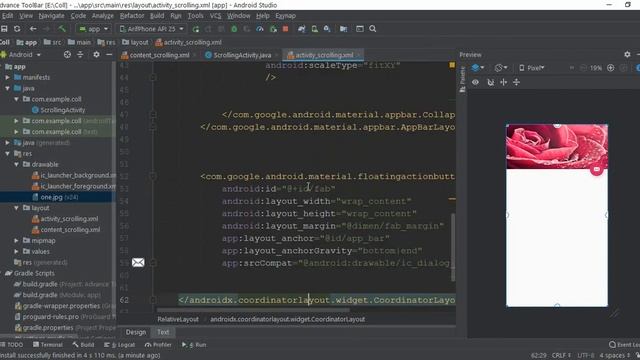This screenshot has height=360, width=640.
Task: Open the Terminal tool window
Action: (48, 345)
